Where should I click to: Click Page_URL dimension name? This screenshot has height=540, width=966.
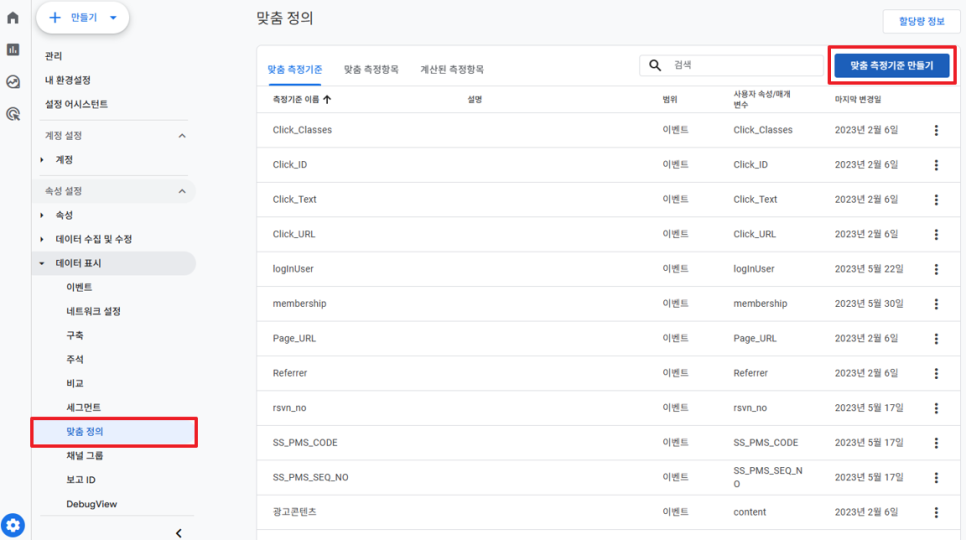(294, 339)
